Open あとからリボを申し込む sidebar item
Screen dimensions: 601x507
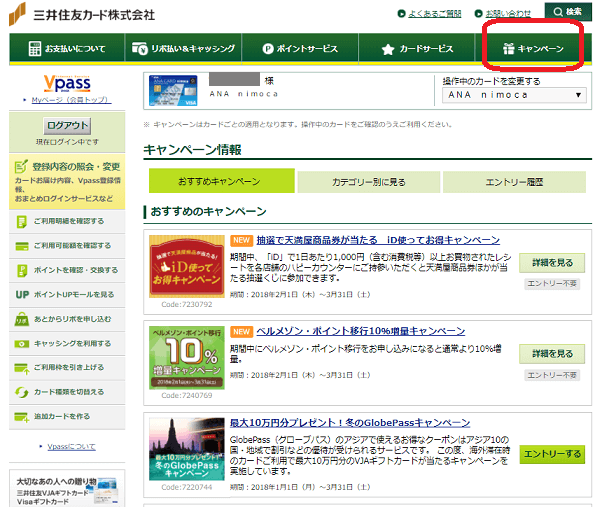tap(67, 319)
